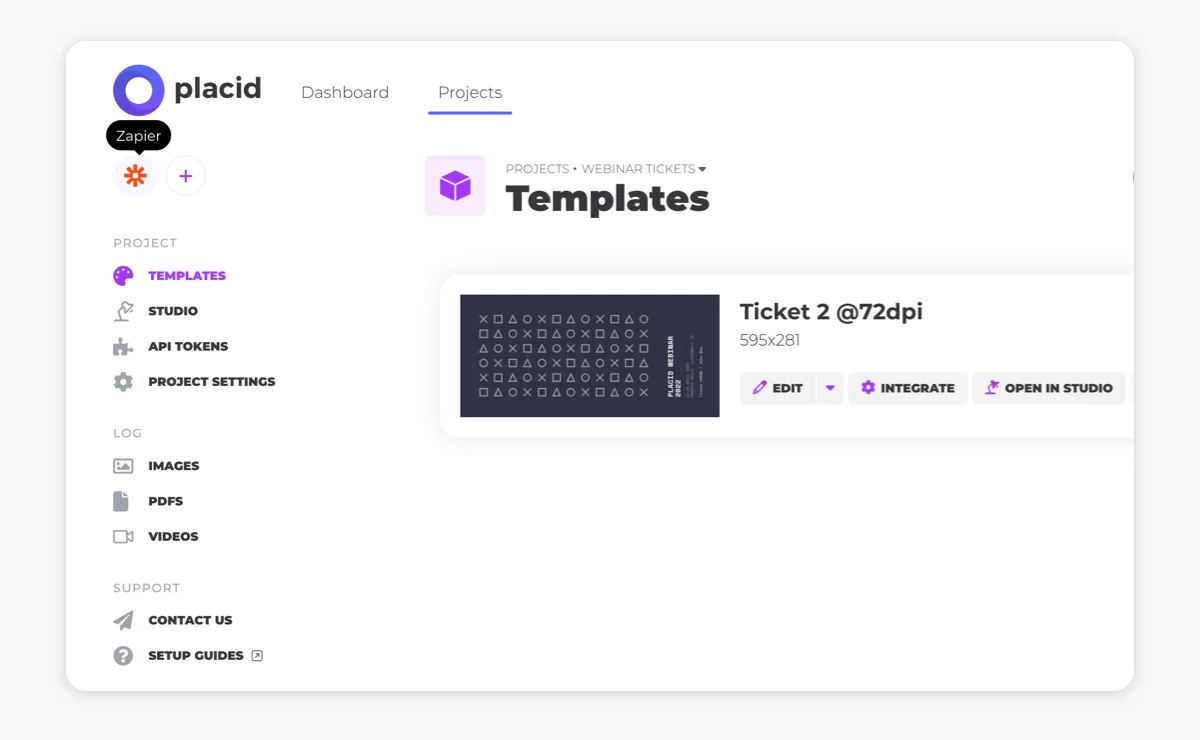Open Templates via the palette icon
The height and width of the screenshot is (740, 1200).
click(x=123, y=276)
